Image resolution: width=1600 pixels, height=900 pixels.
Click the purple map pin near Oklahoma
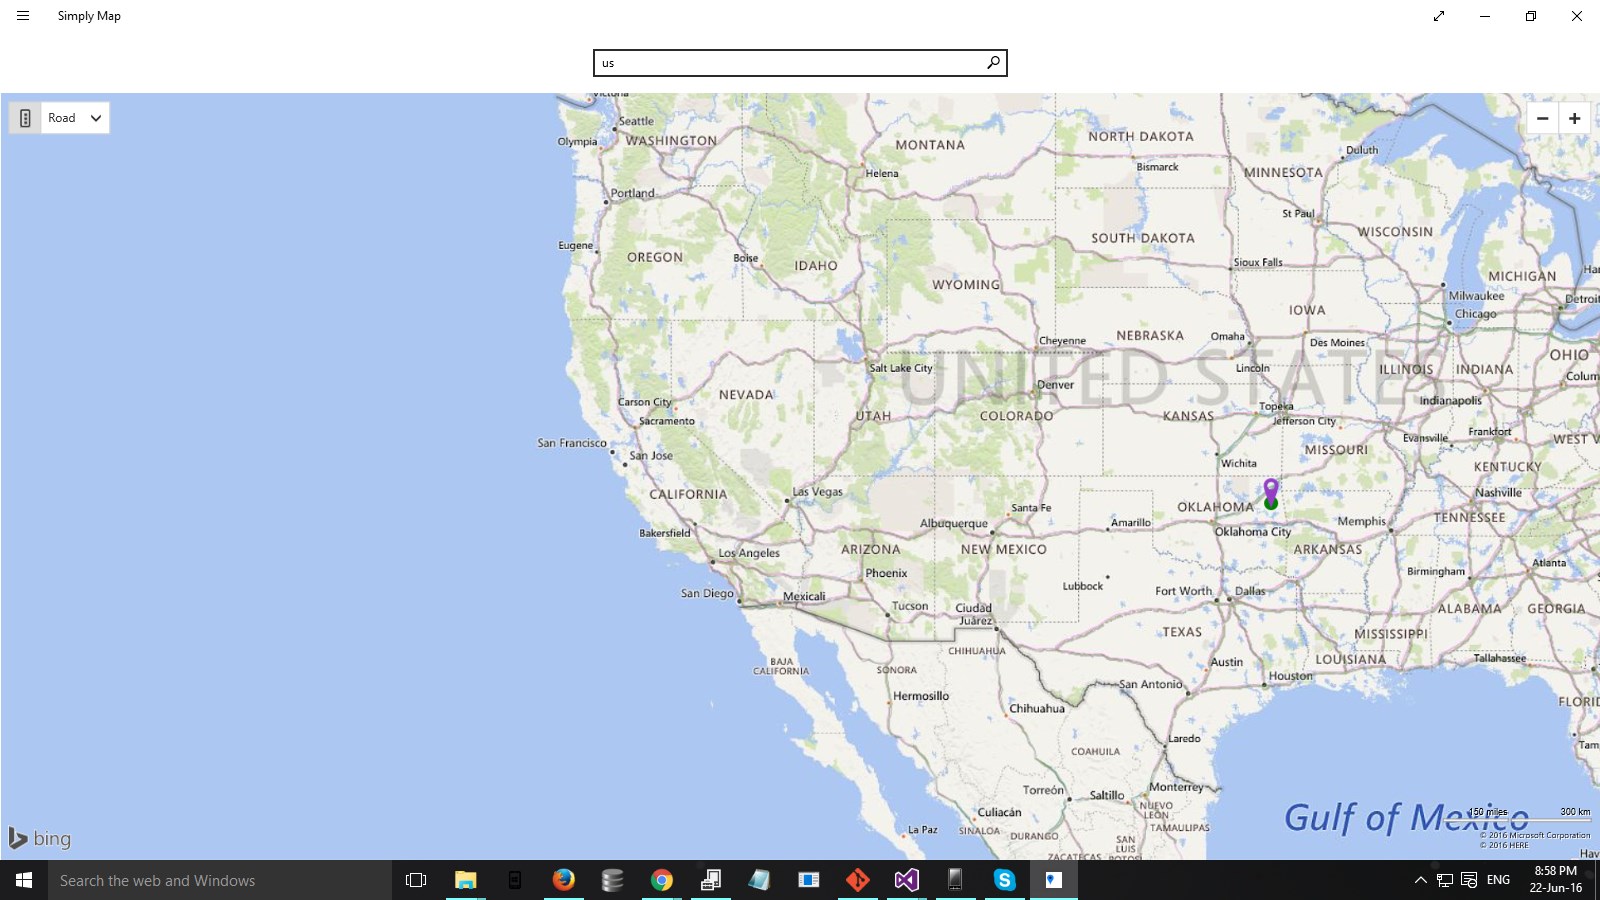pyautogui.click(x=1271, y=491)
